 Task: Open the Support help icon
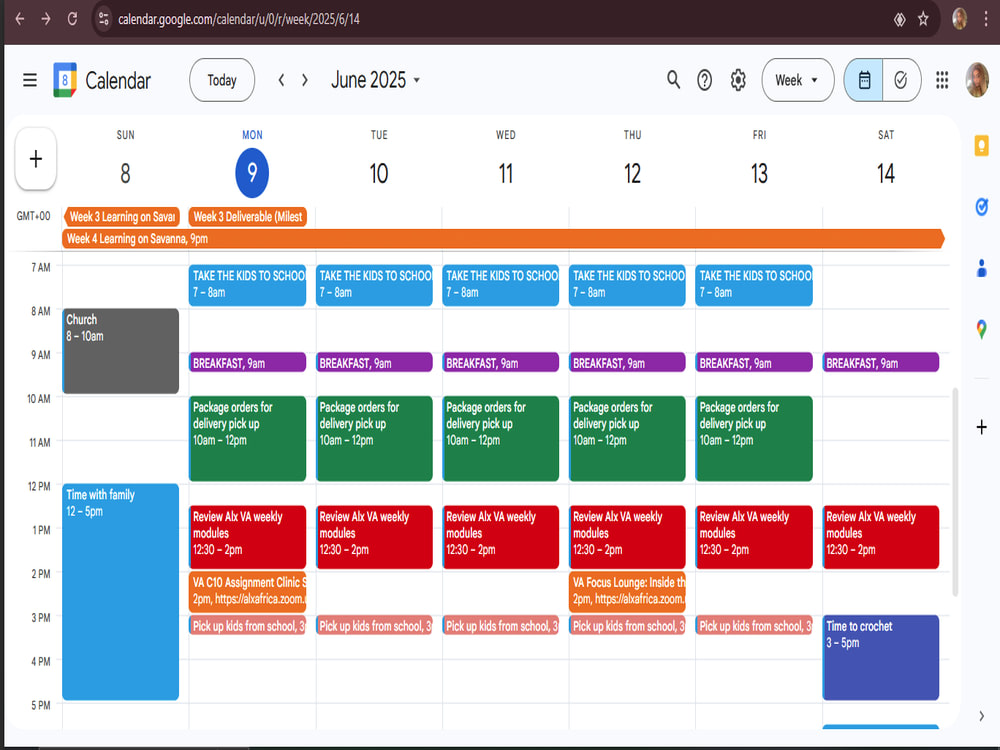click(705, 80)
